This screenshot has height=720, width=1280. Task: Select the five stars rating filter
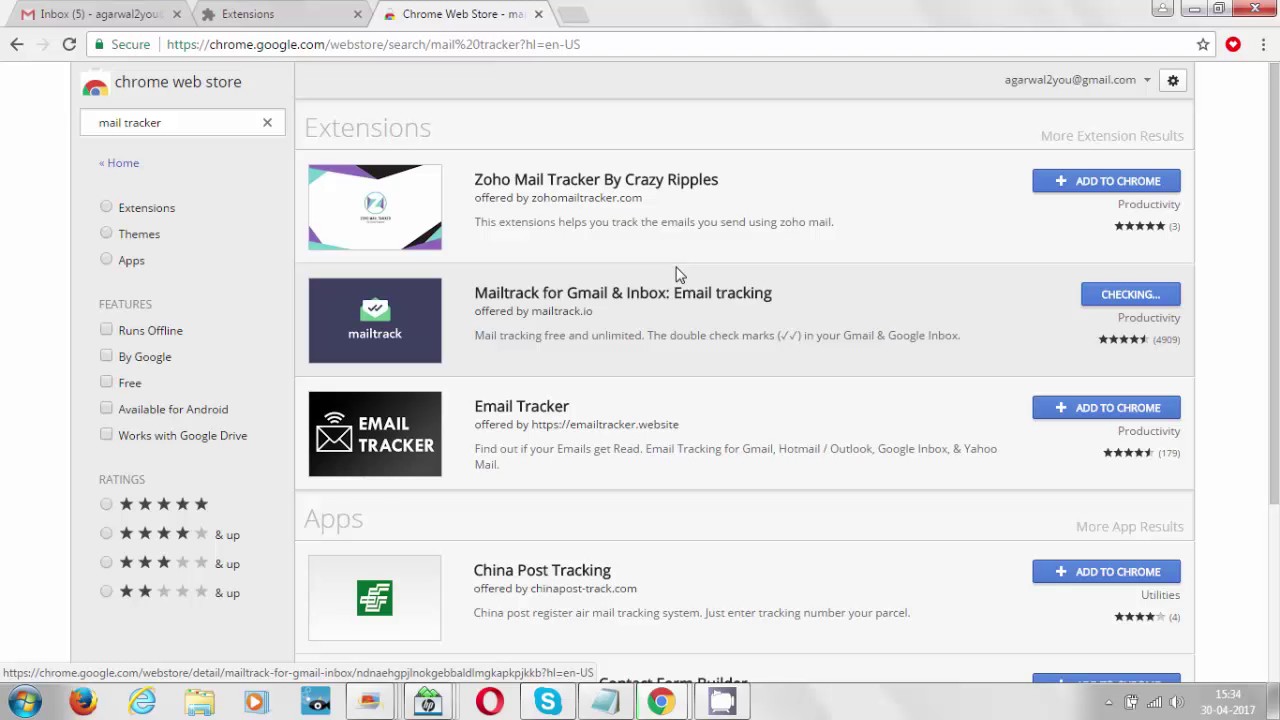tap(106, 504)
